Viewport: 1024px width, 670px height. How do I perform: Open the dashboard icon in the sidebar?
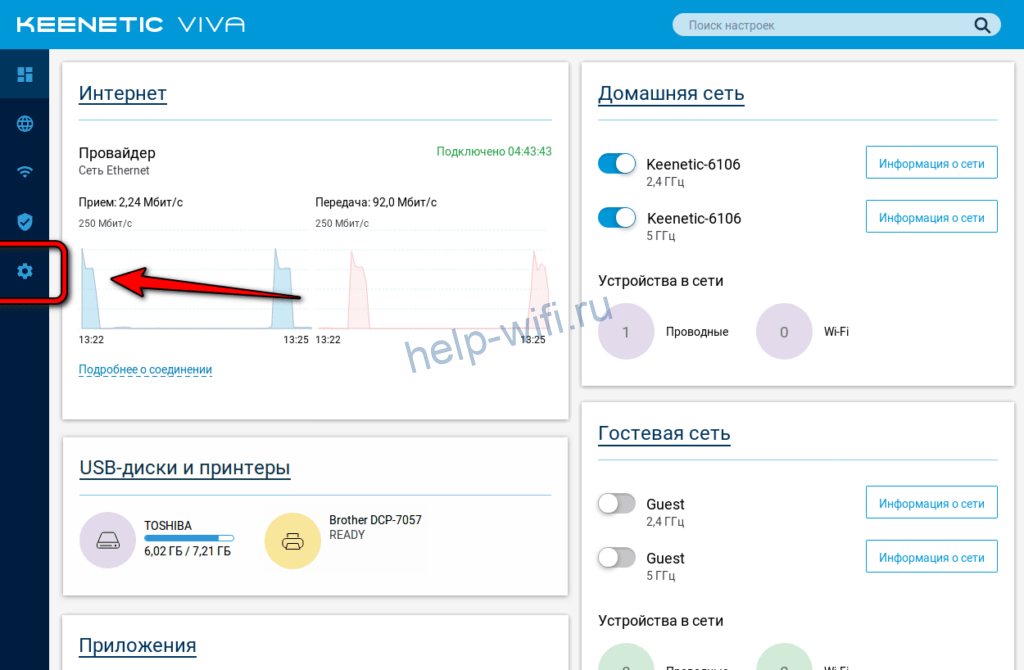pyautogui.click(x=25, y=74)
